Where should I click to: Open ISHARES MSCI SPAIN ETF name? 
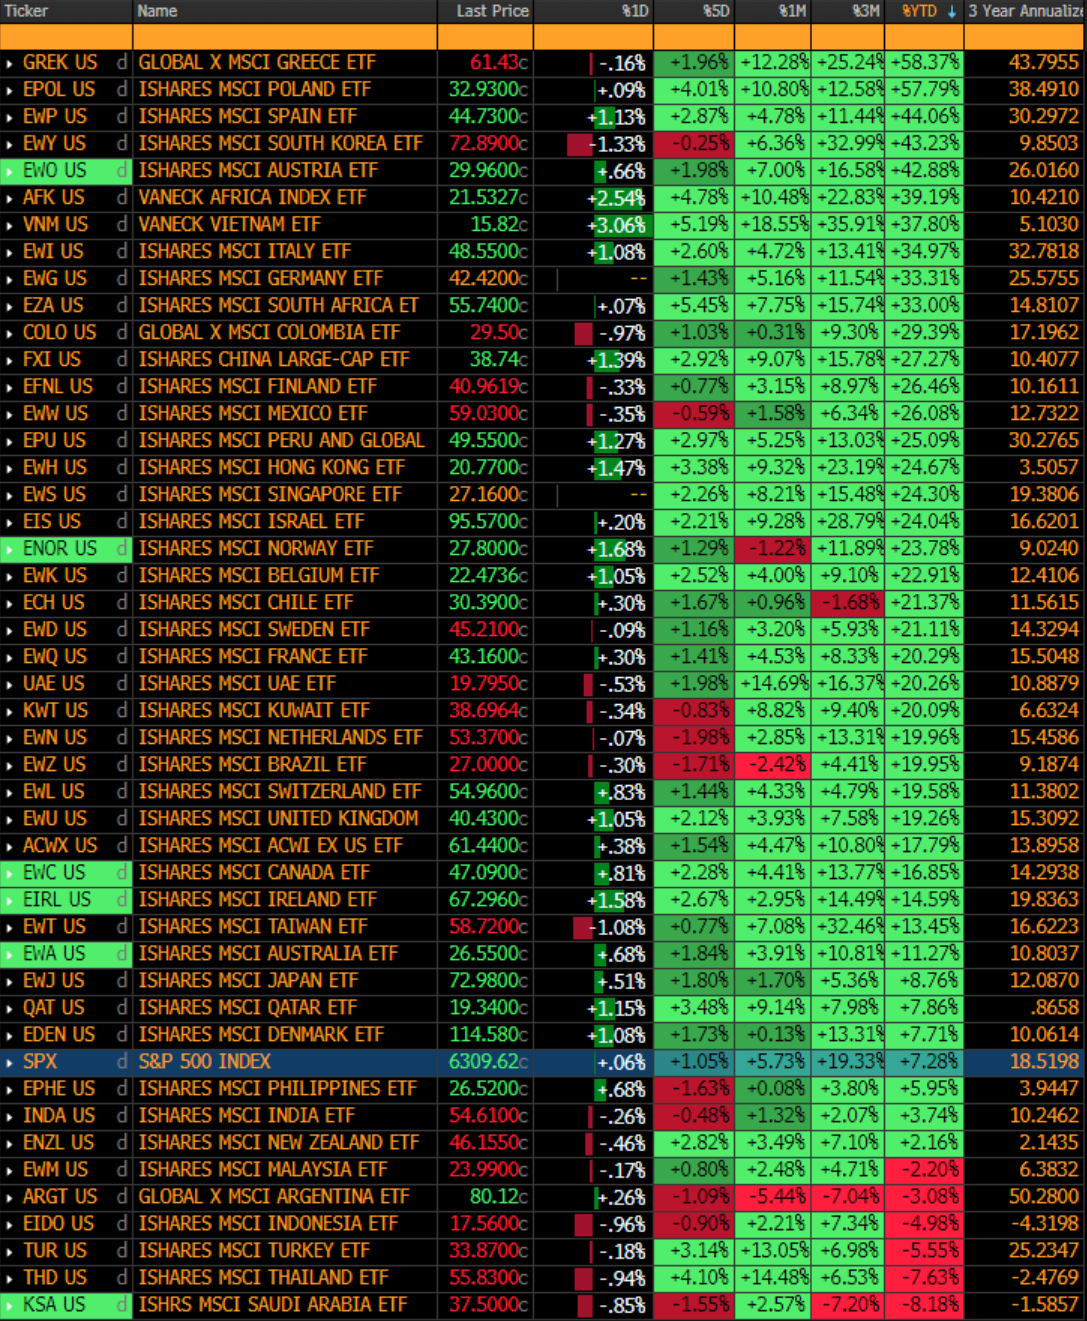(247, 117)
